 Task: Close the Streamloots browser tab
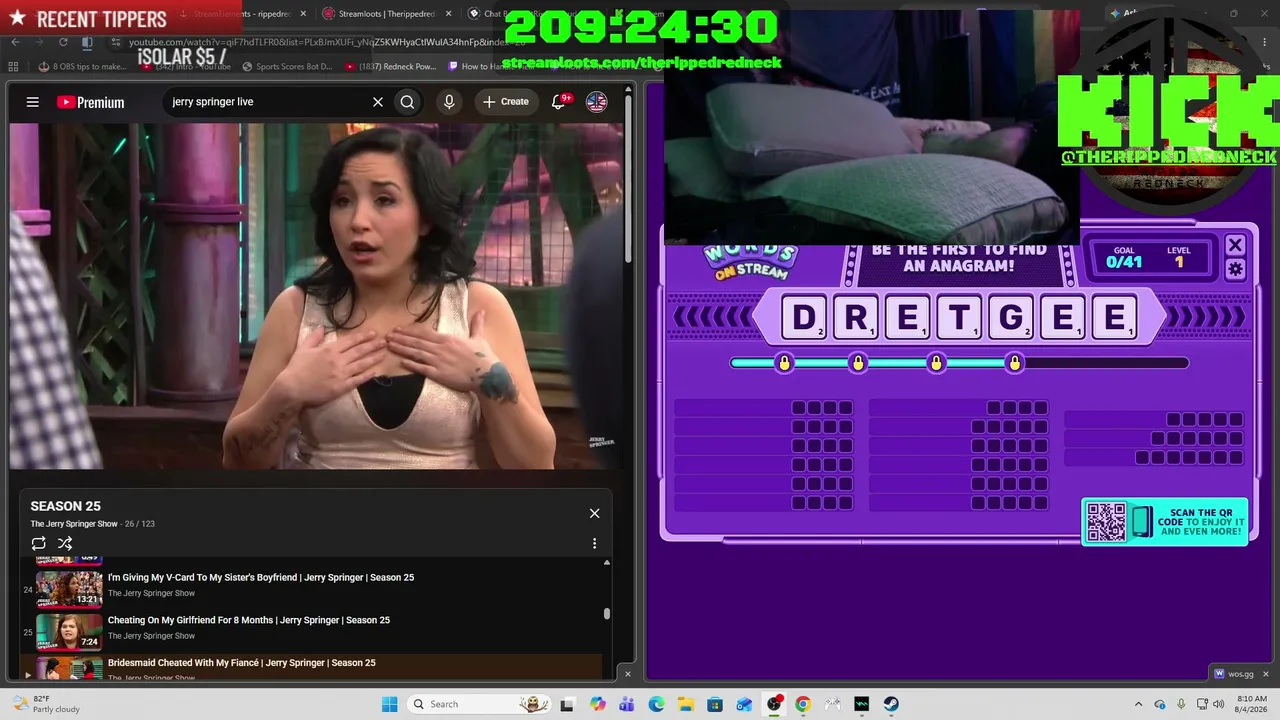448,14
